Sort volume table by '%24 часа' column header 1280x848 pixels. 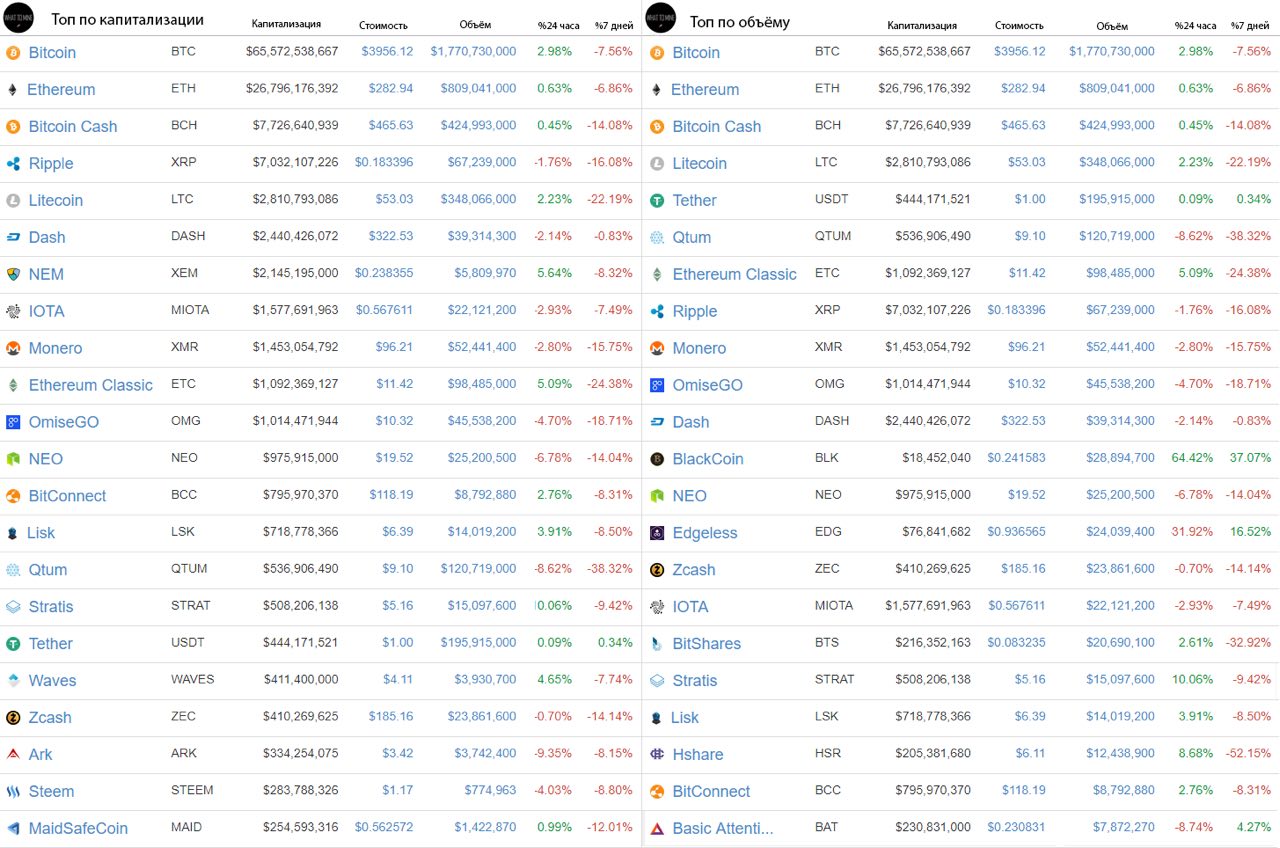pyautogui.click(x=1197, y=25)
